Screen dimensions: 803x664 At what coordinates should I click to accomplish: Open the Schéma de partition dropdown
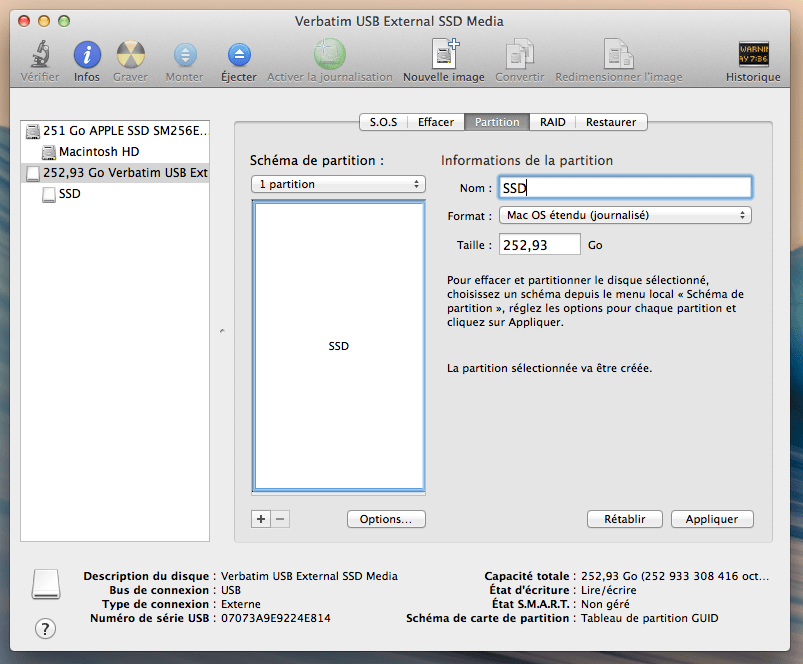click(x=339, y=184)
